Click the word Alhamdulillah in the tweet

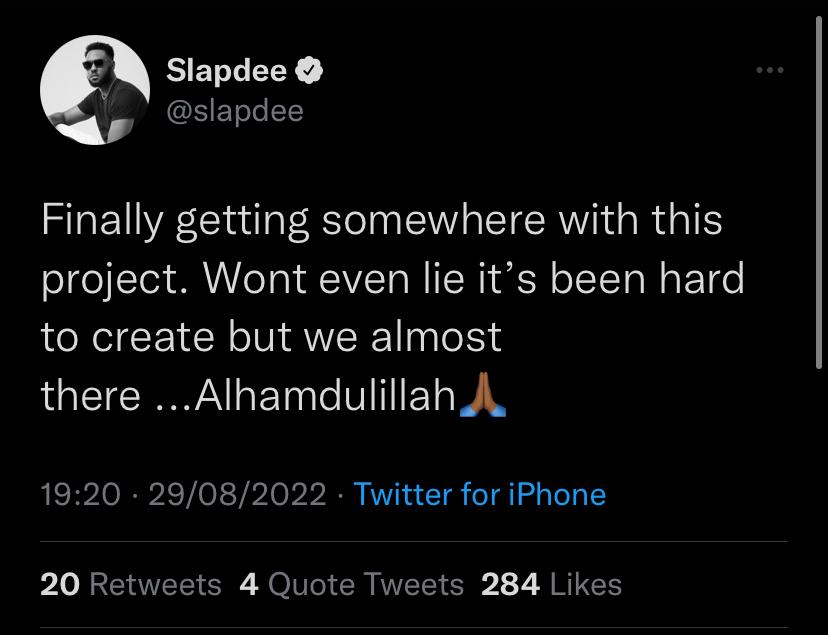[x=326, y=396]
